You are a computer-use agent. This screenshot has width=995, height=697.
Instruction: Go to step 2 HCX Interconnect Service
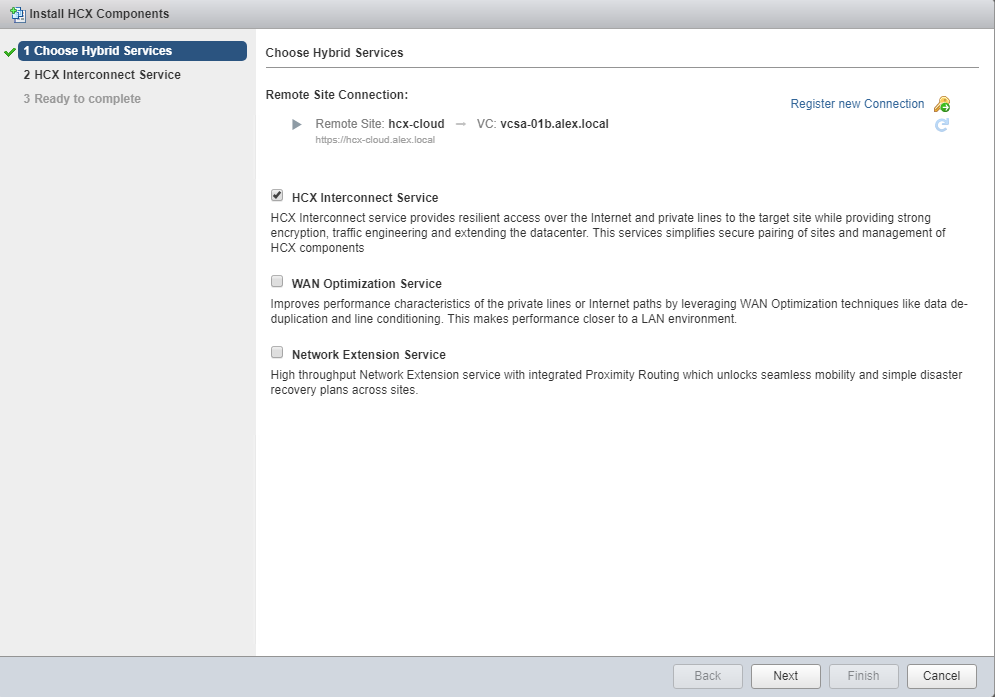click(102, 75)
